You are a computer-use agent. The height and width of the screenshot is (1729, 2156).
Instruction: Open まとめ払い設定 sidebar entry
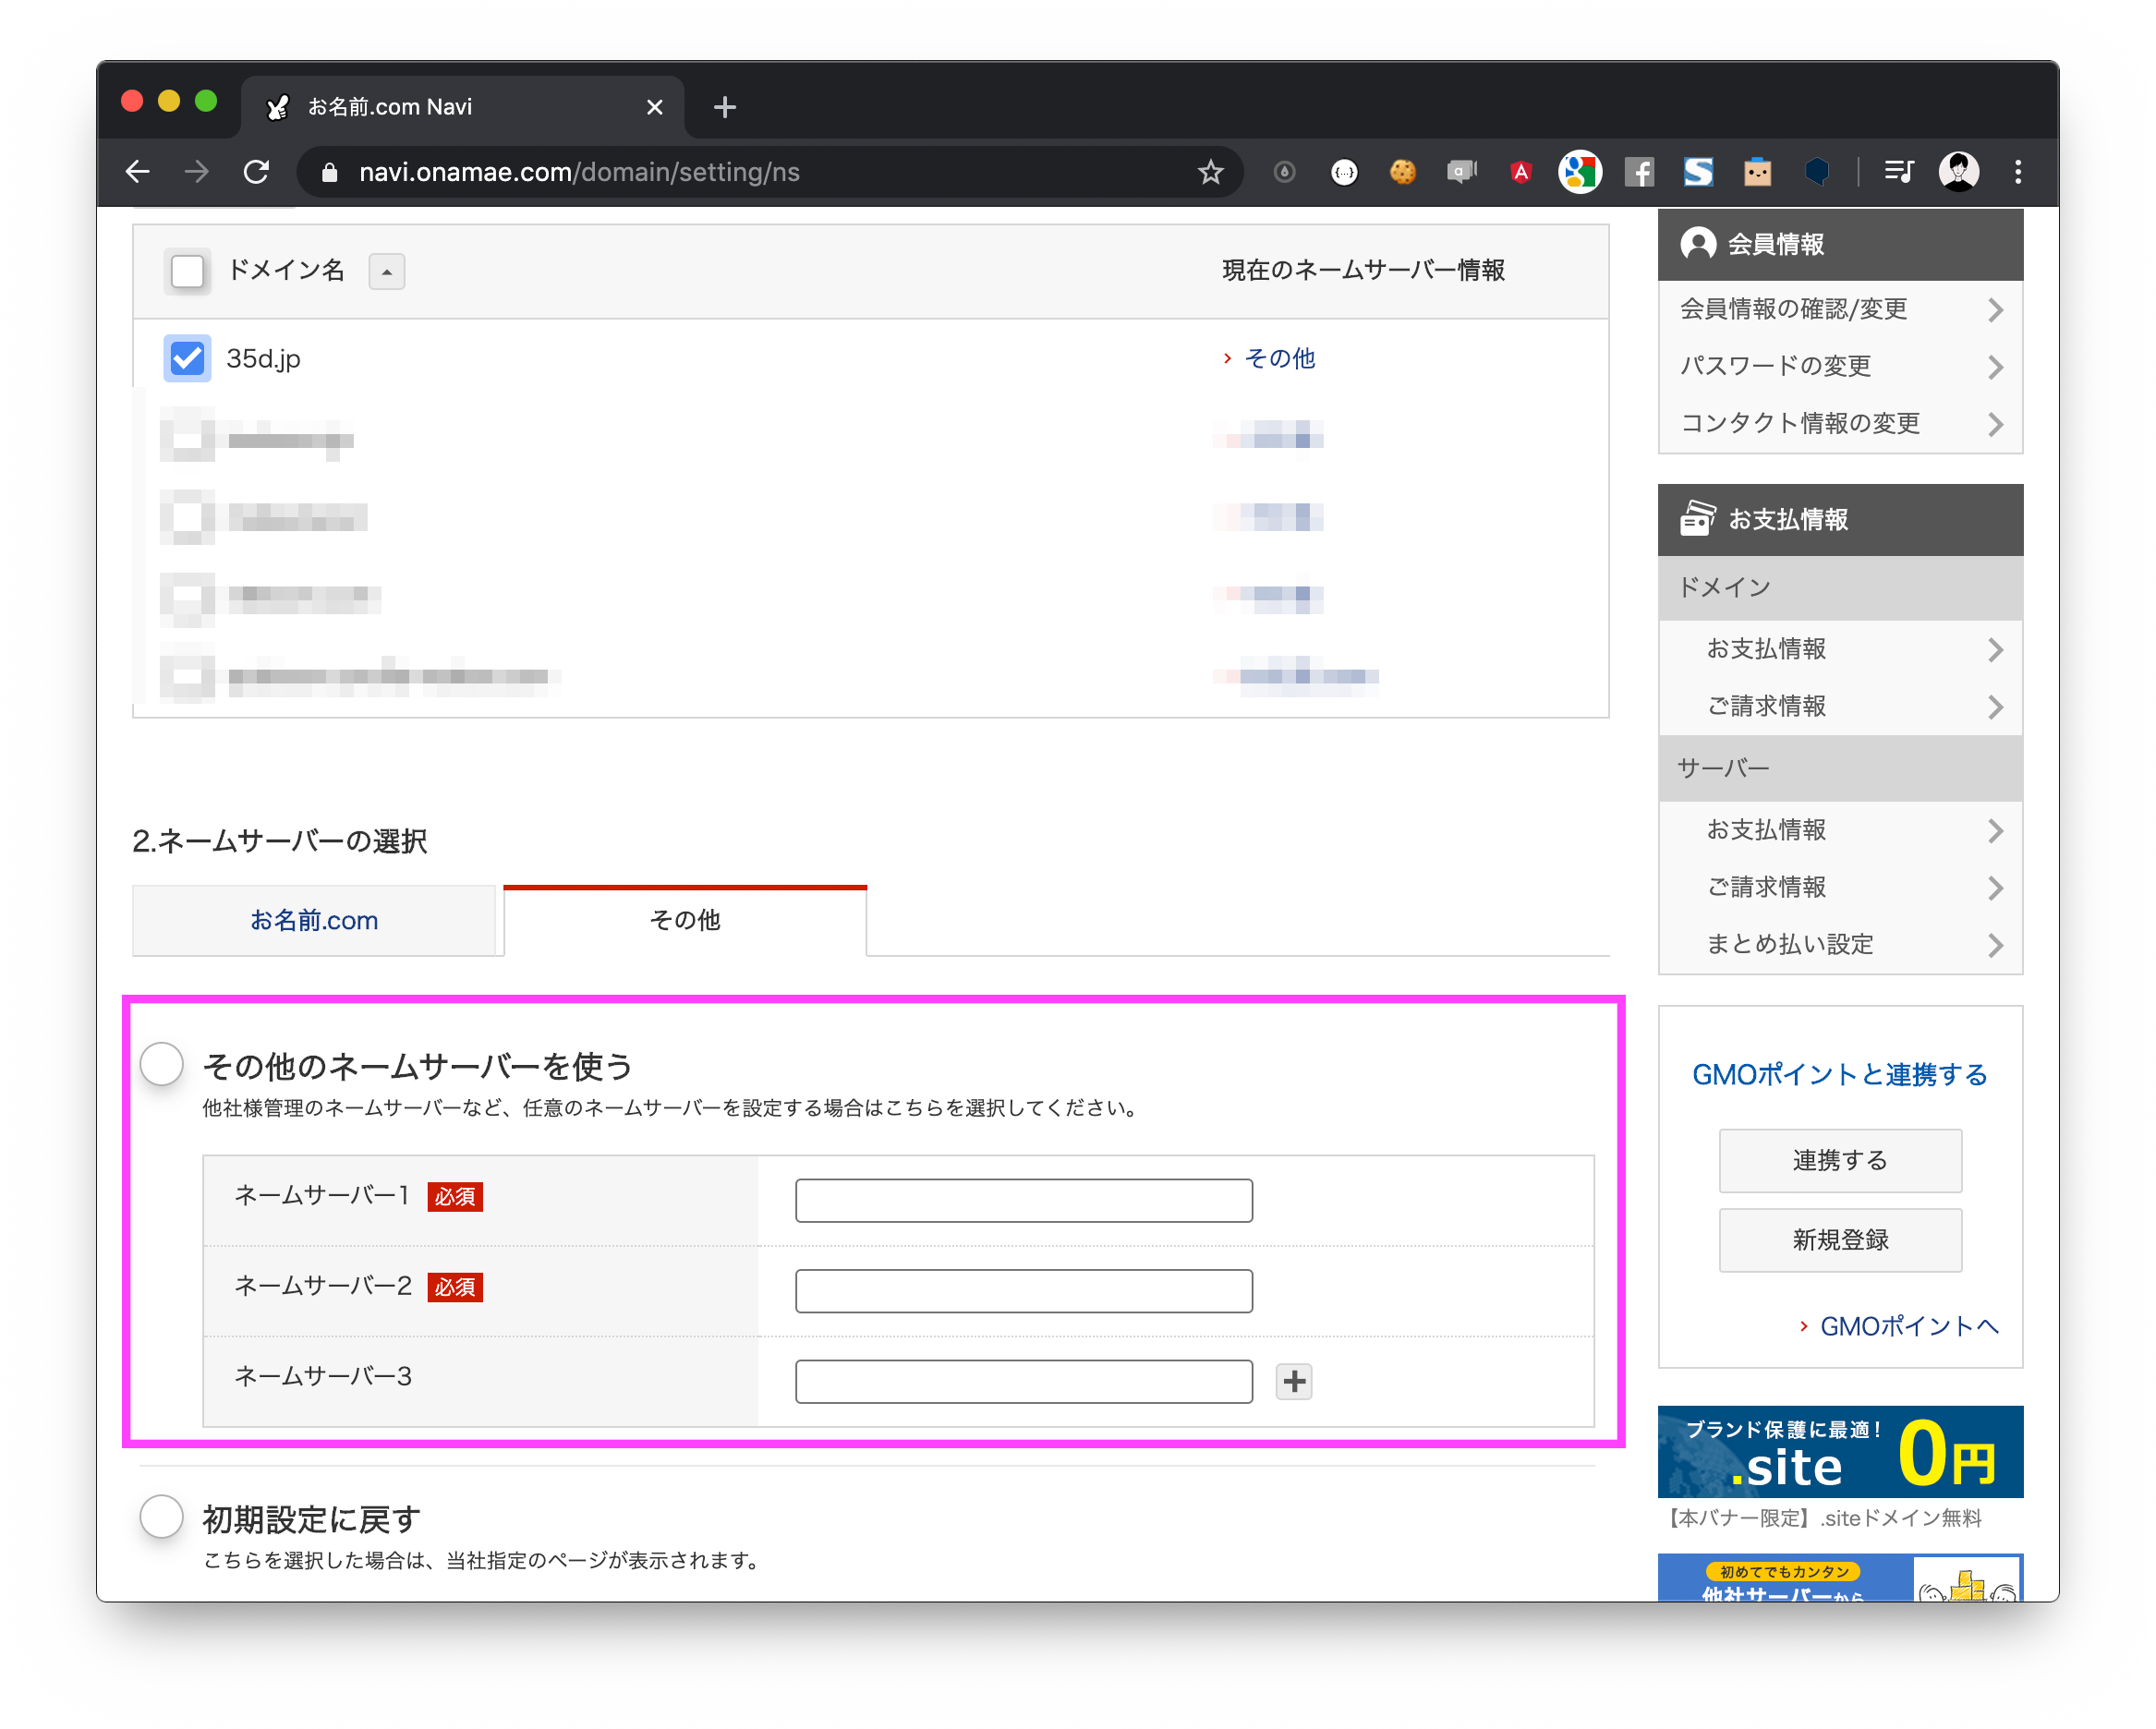(x=1840, y=944)
